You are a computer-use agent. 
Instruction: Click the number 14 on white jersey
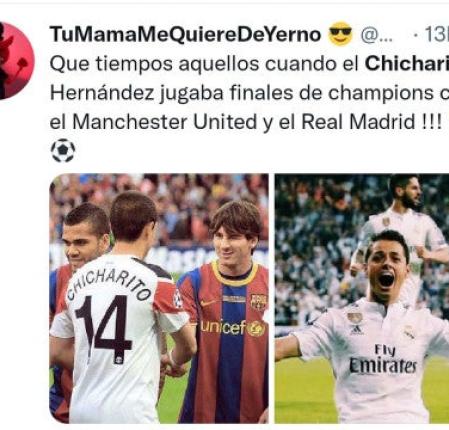[103, 329]
